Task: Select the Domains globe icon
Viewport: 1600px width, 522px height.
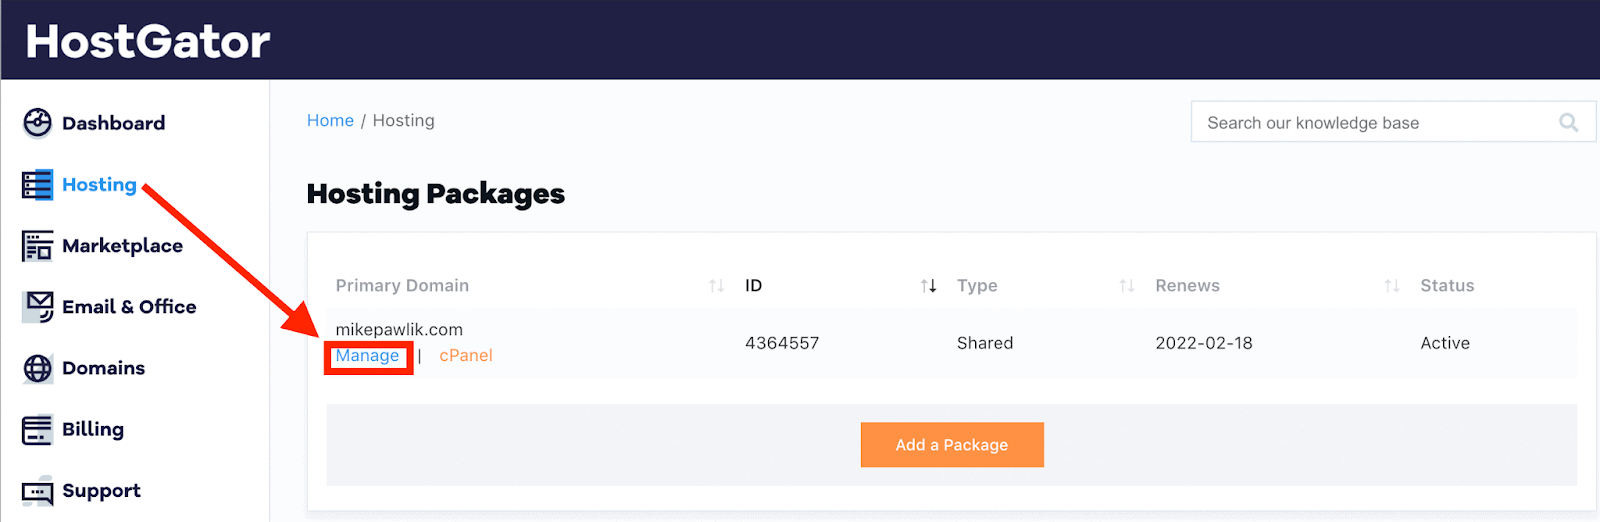Action: [x=37, y=368]
